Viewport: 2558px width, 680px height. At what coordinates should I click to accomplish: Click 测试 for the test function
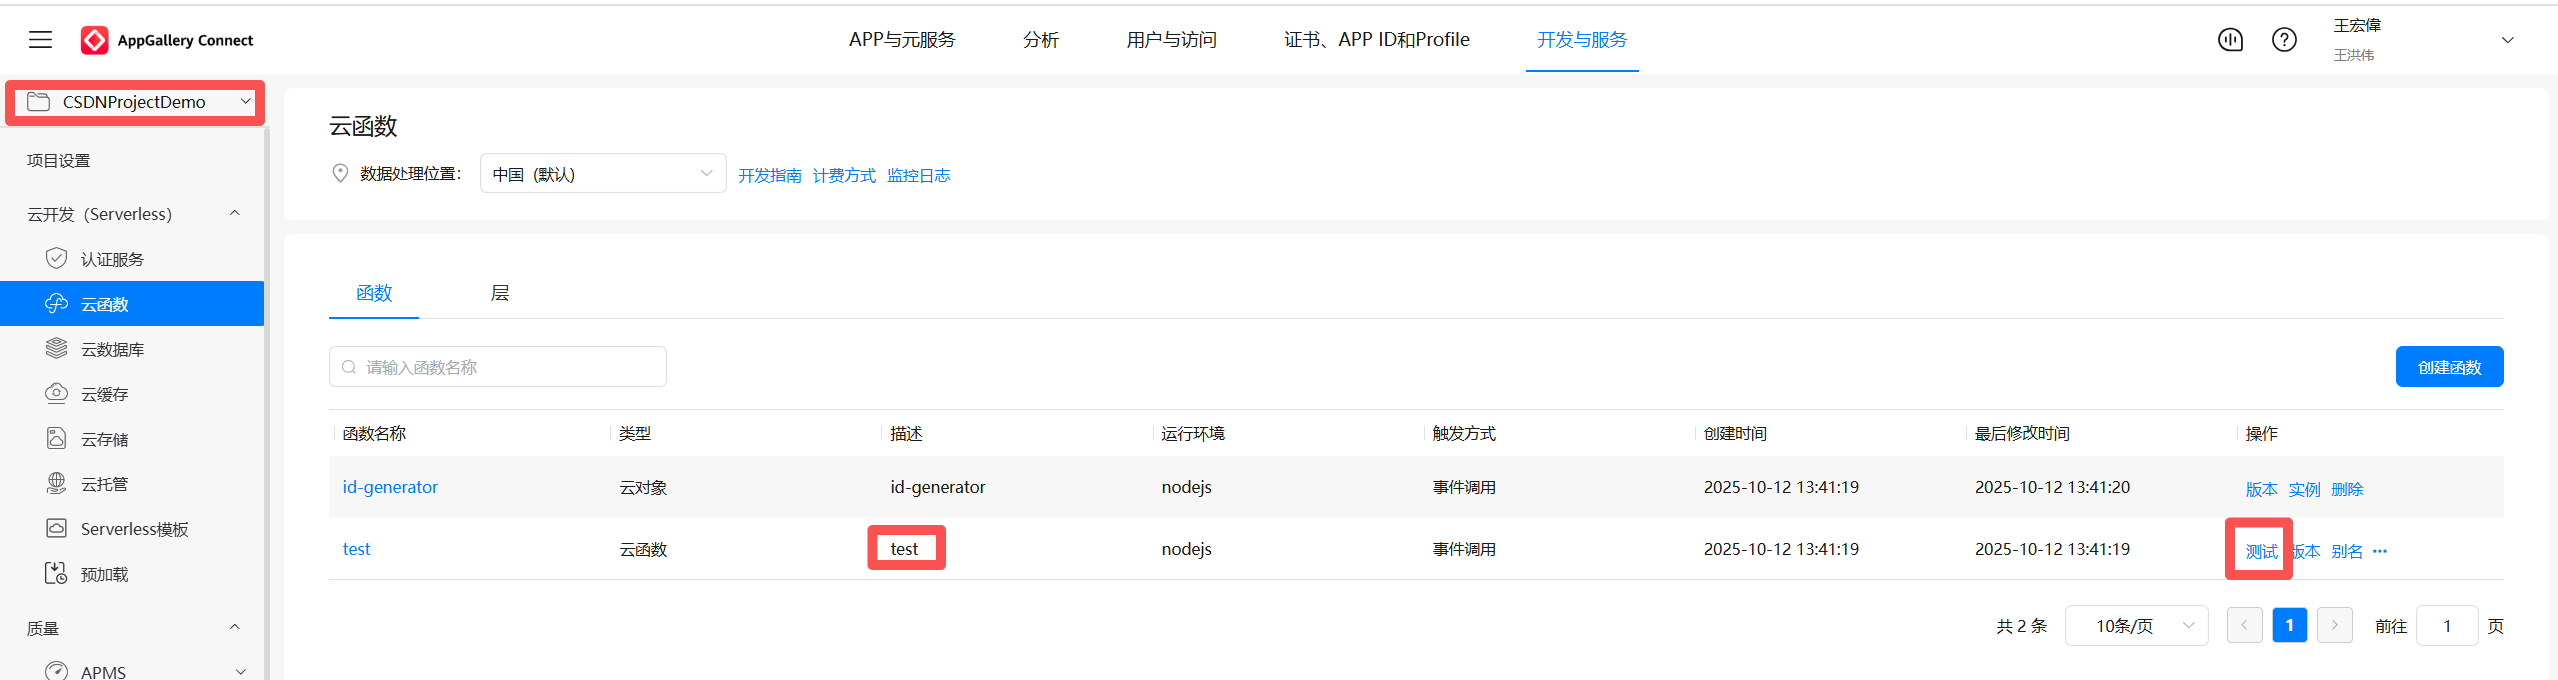point(2261,551)
